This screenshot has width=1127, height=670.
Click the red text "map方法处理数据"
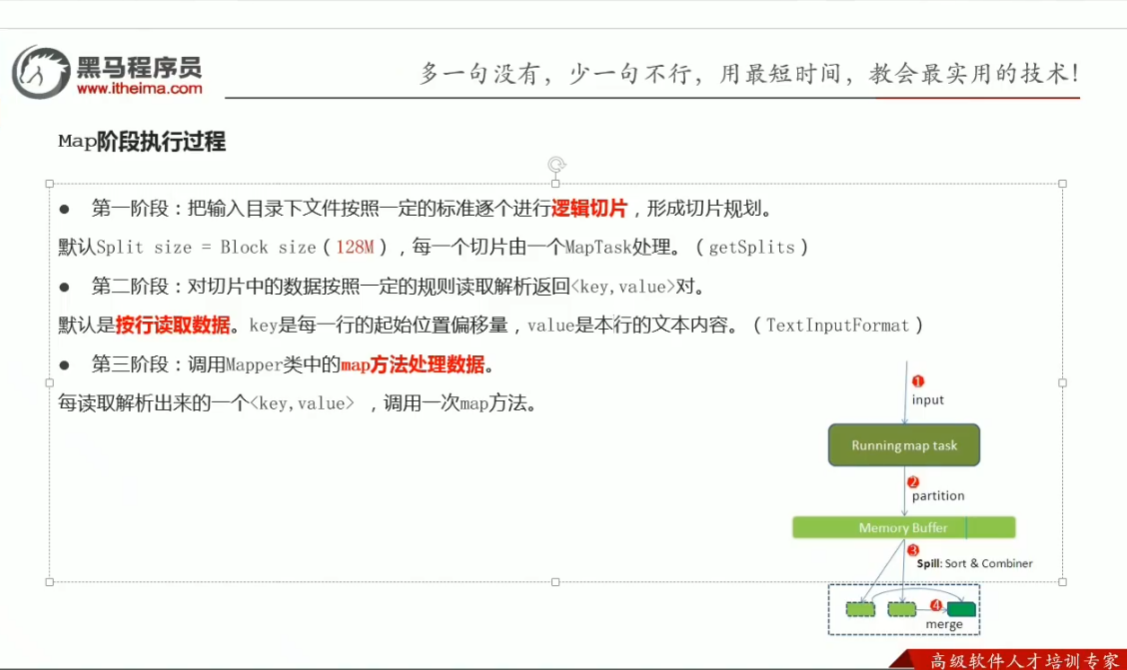click(x=413, y=364)
